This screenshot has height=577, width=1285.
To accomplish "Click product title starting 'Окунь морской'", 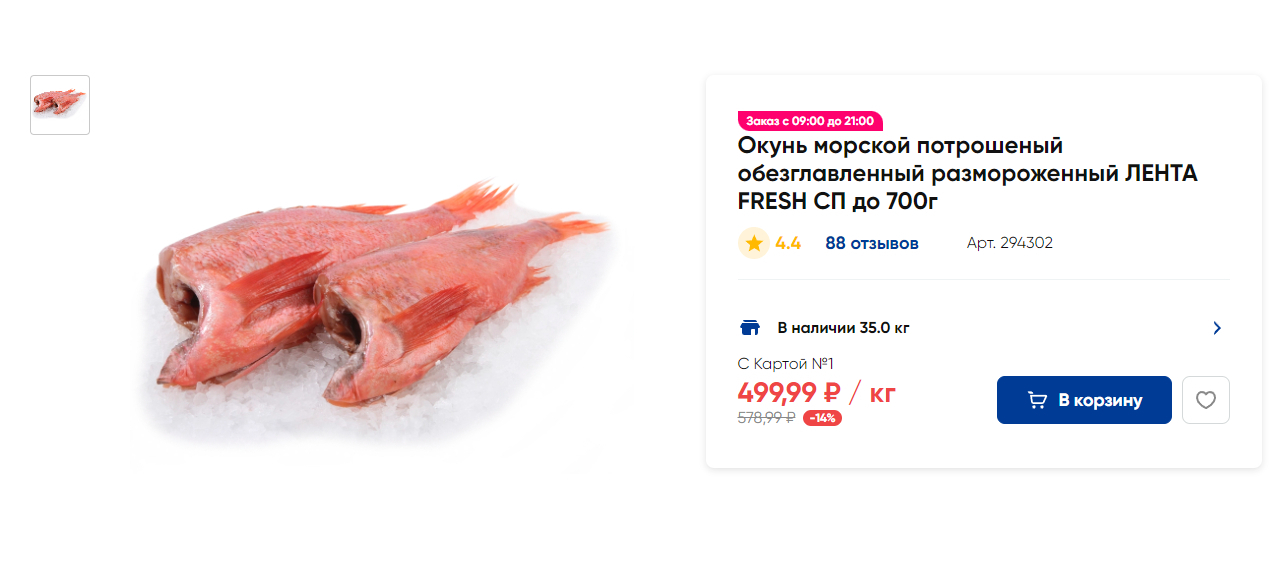I will pyautogui.click(x=967, y=174).
